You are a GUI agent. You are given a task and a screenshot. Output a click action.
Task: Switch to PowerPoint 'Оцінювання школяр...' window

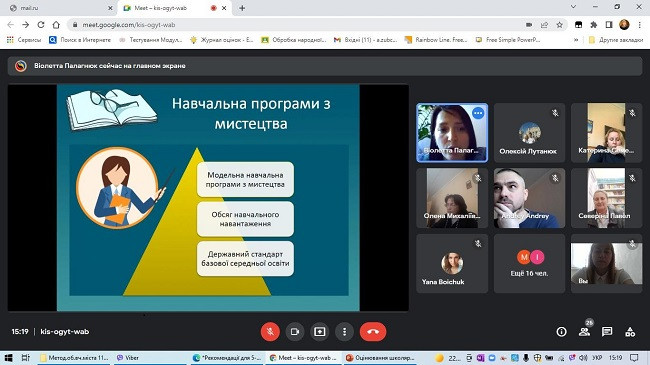click(381, 358)
